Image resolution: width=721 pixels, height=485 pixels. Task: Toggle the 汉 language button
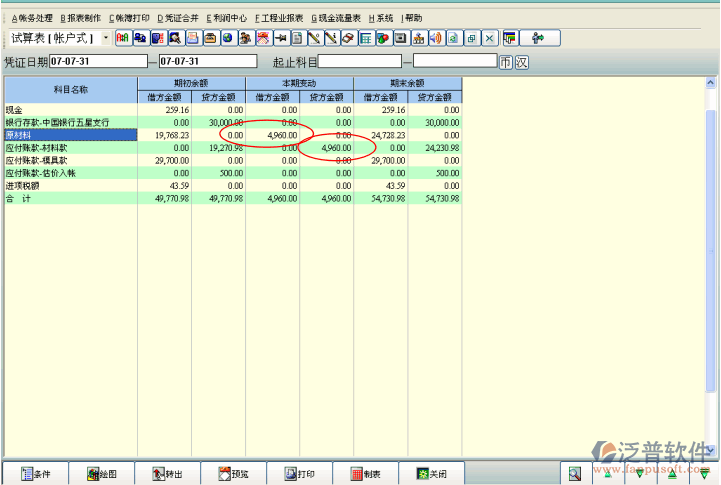tap(521, 62)
